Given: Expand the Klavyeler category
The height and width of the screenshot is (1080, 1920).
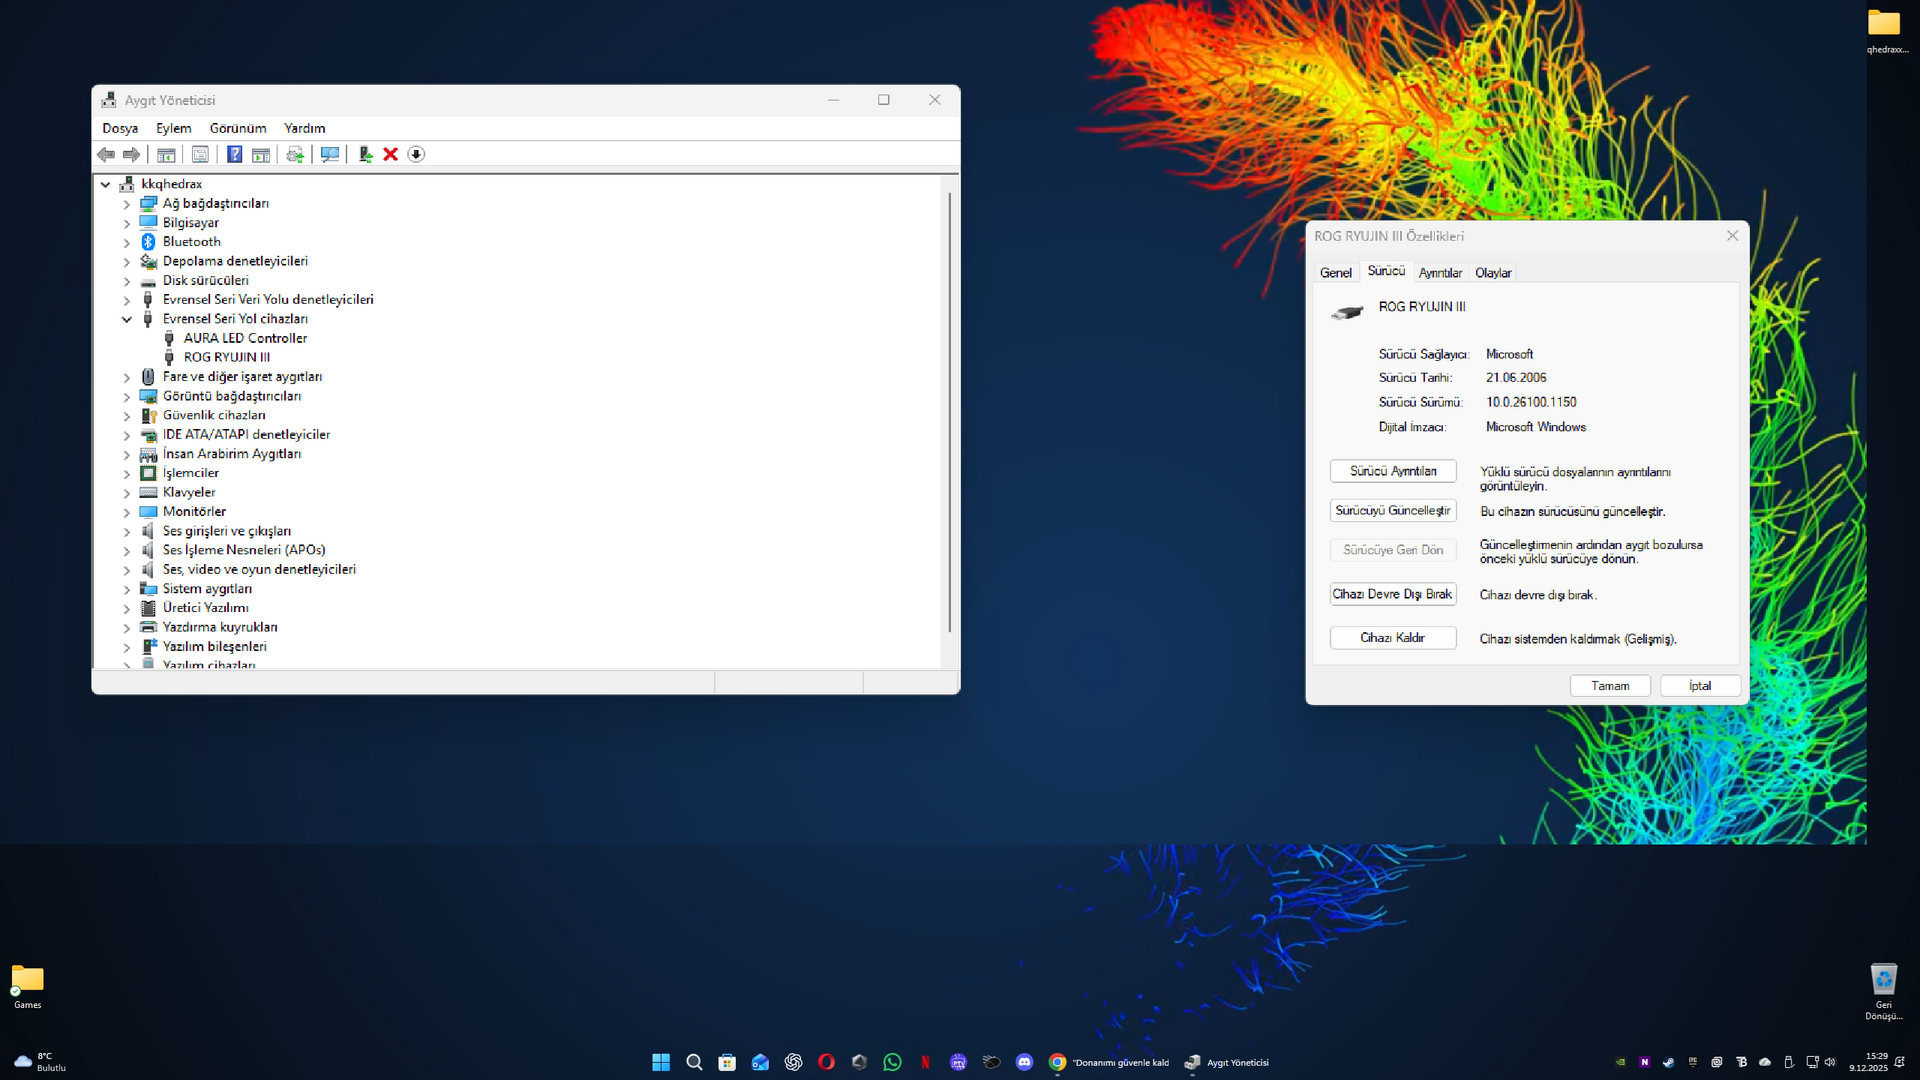Looking at the screenshot, I should pos(127,493).
